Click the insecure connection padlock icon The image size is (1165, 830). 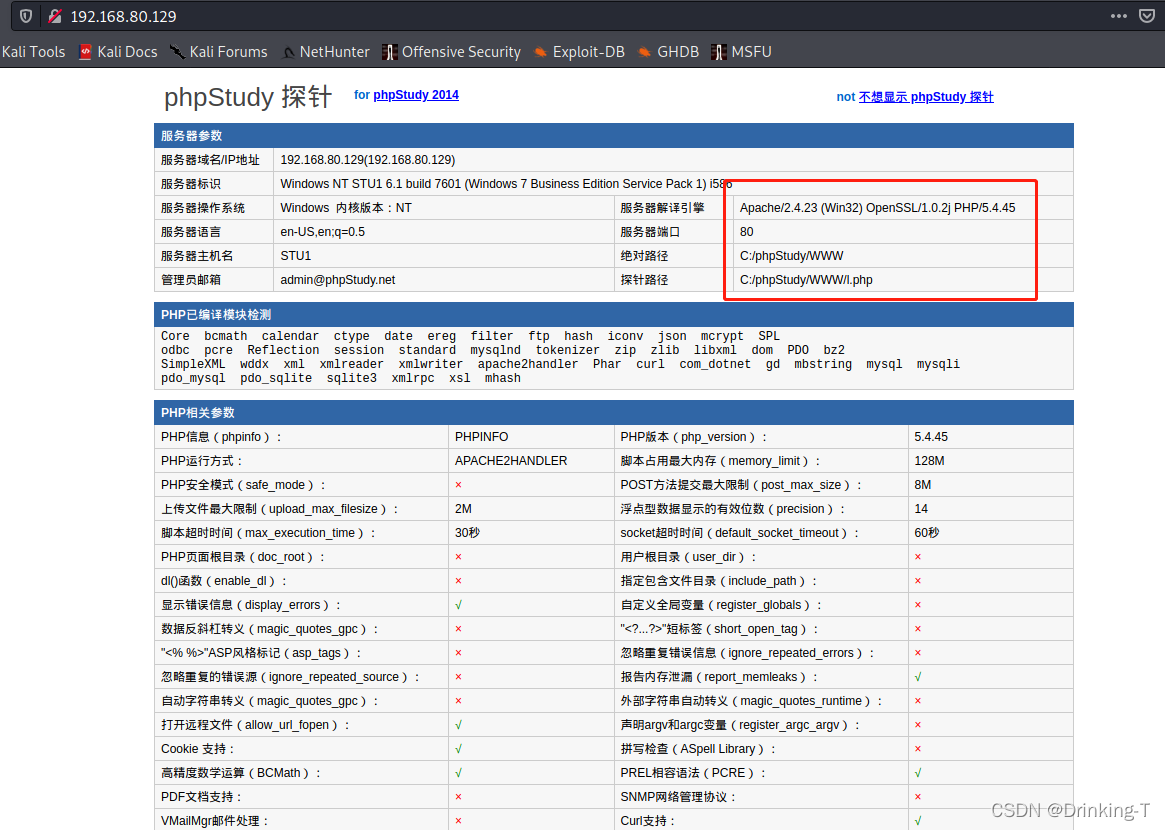point(54,16)
